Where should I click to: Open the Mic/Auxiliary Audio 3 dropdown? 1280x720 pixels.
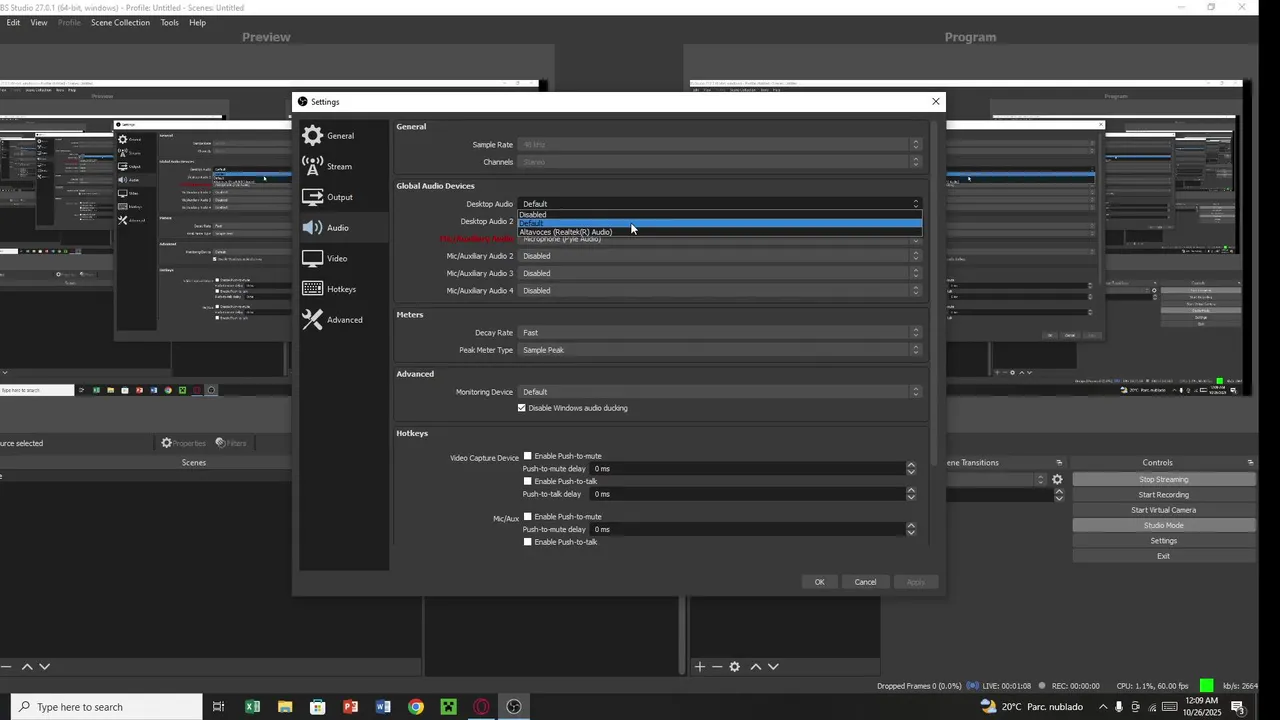coord(720,273)
